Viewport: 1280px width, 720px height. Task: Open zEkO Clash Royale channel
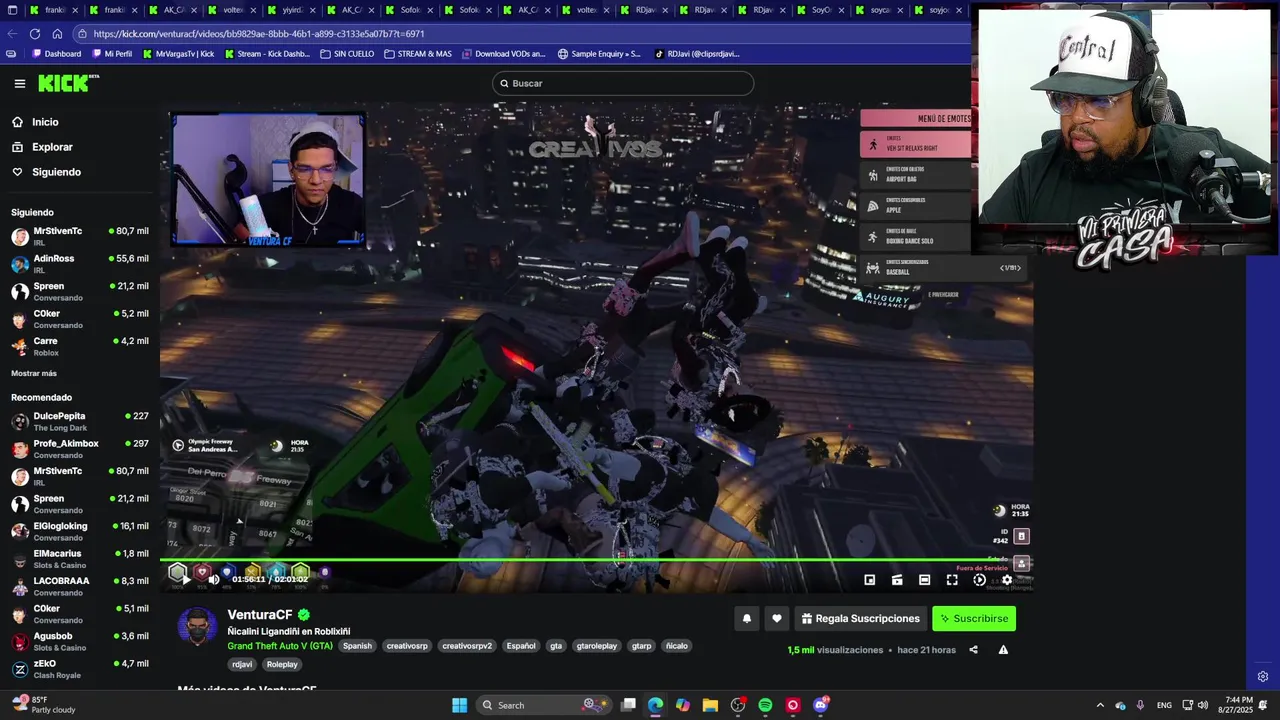coord(80,669)
